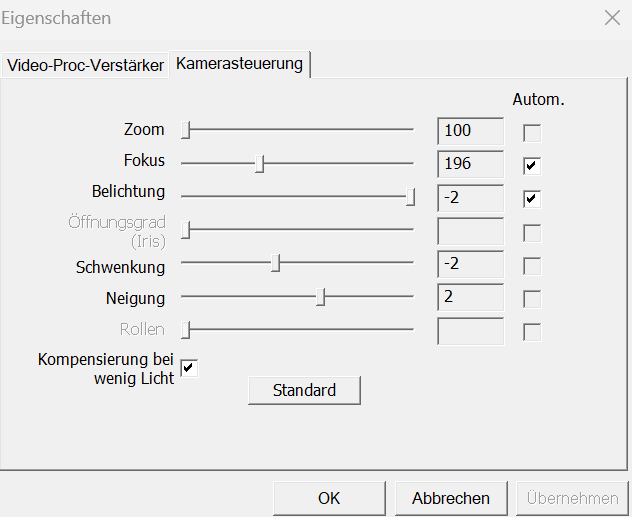Disable automatic Fokus checkbox
Screen dimensions: 632x517
[532, 165]
